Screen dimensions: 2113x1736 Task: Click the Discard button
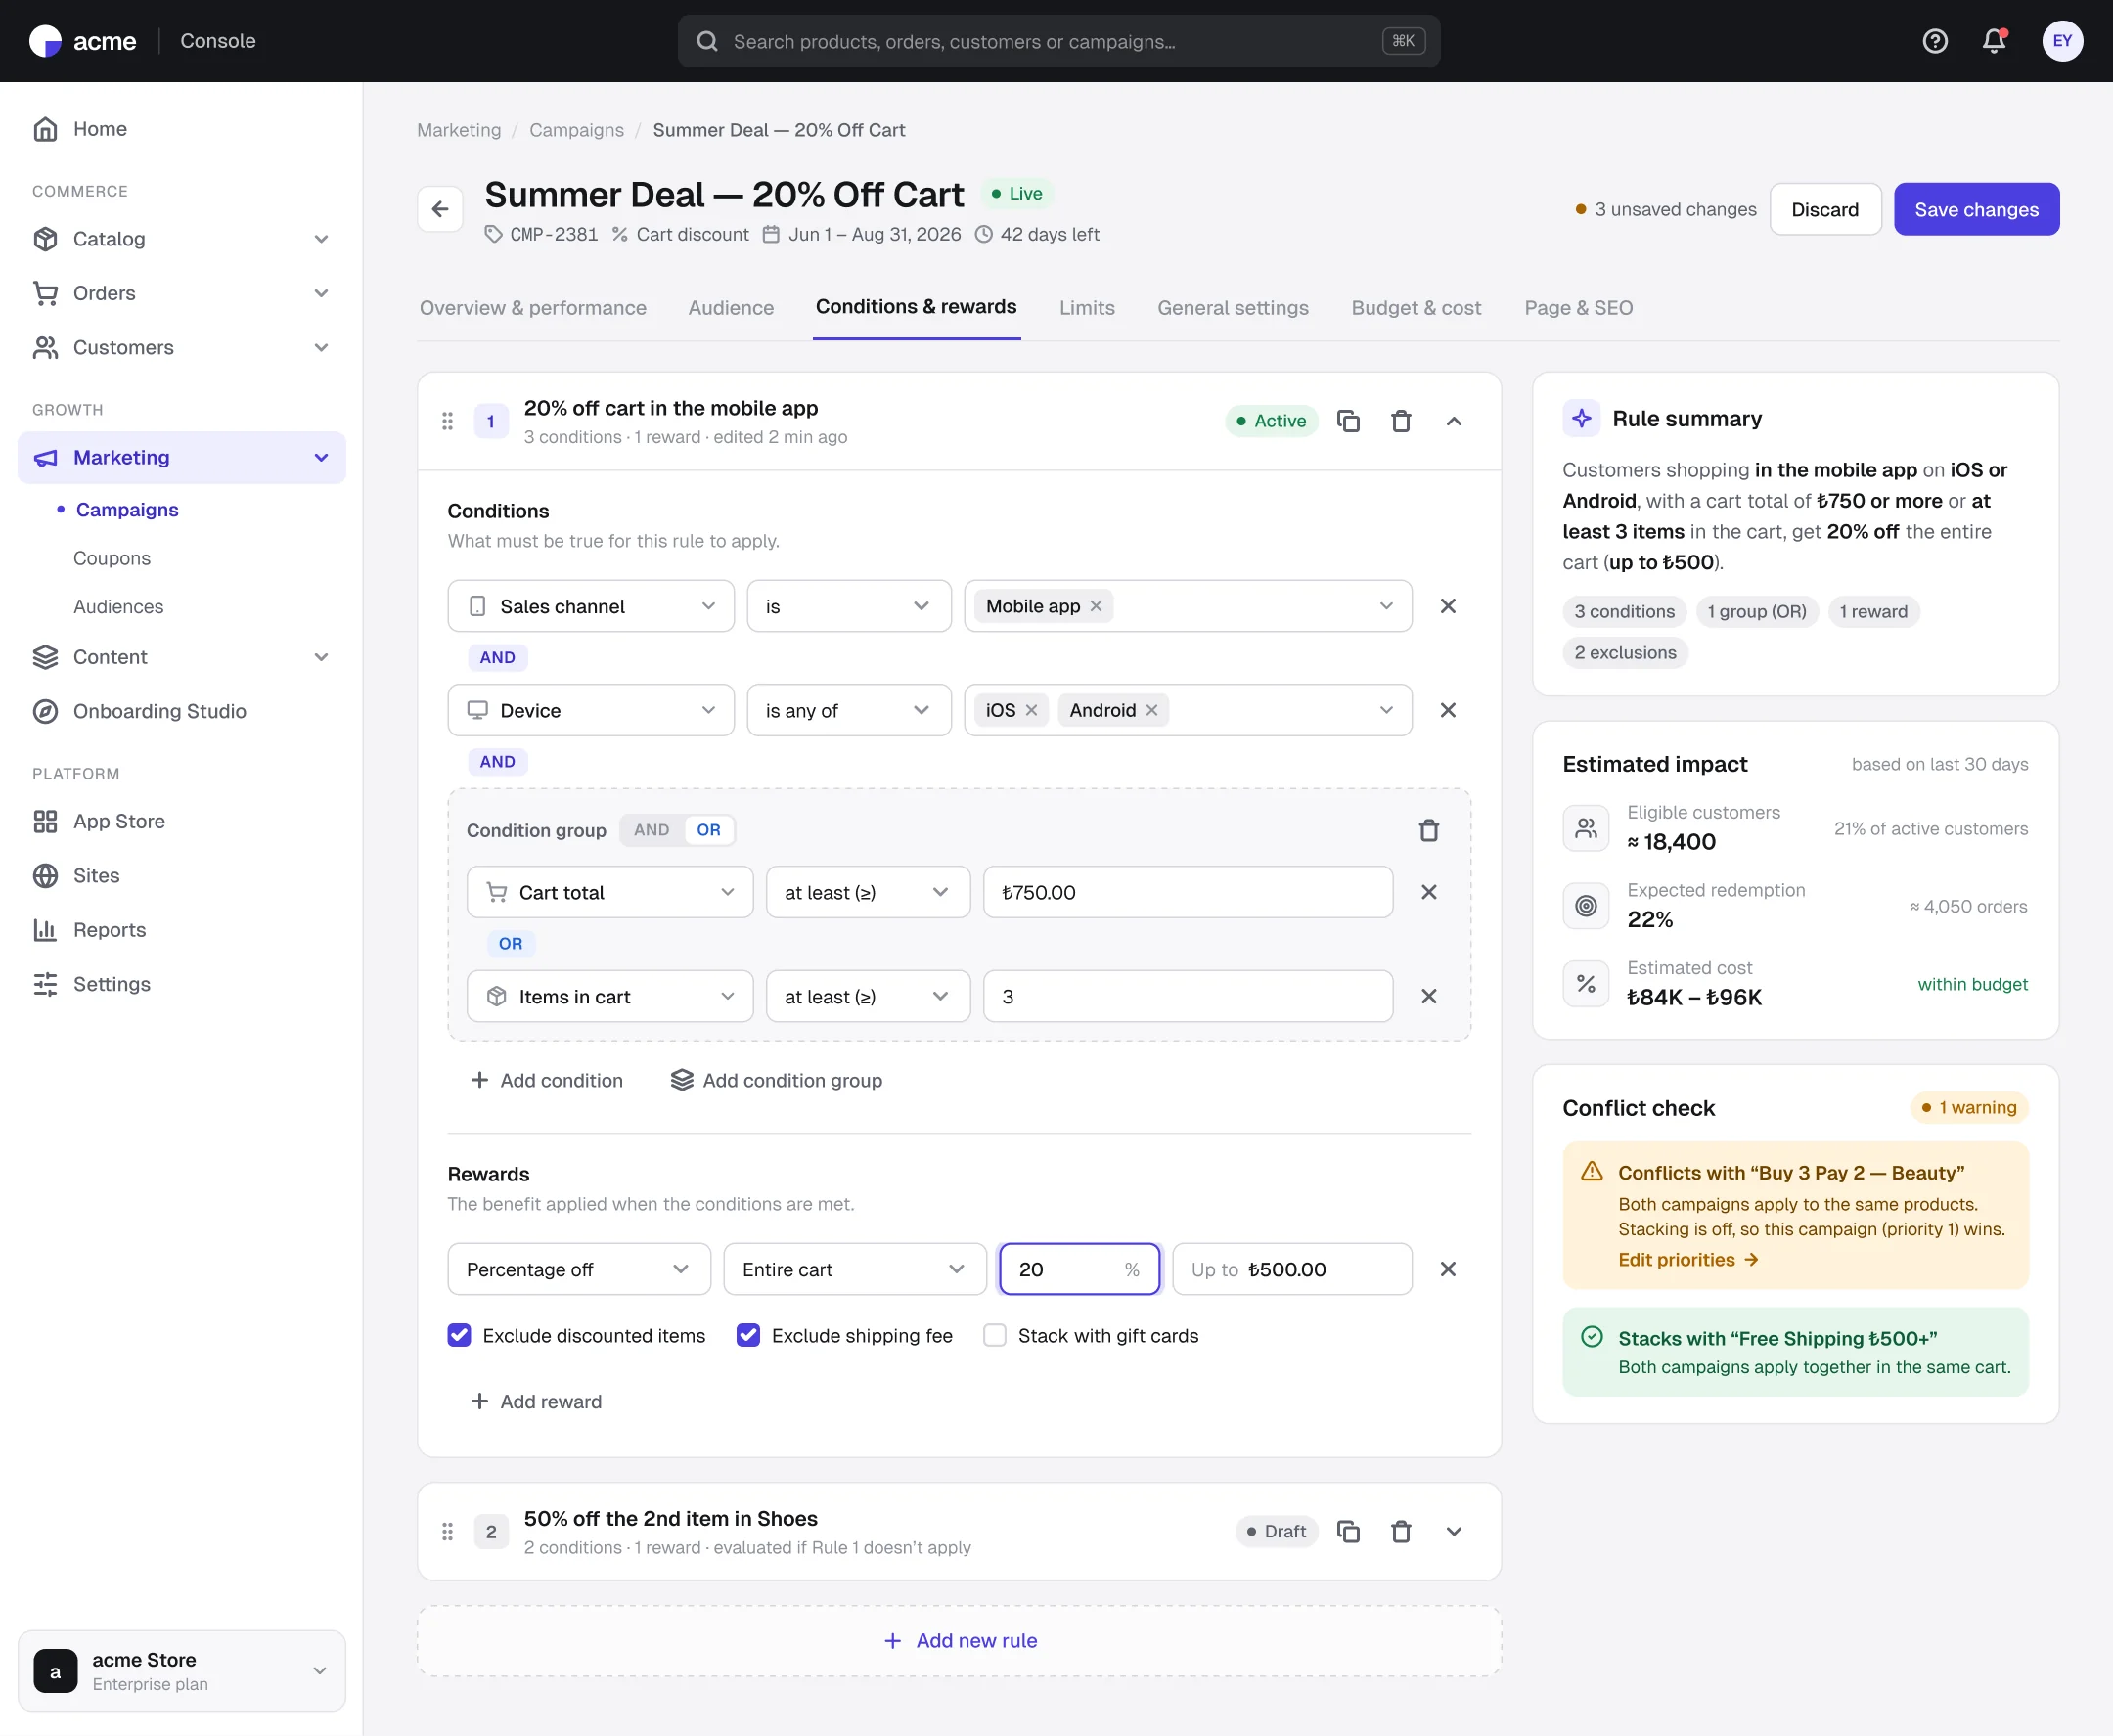click(1825, 209)
